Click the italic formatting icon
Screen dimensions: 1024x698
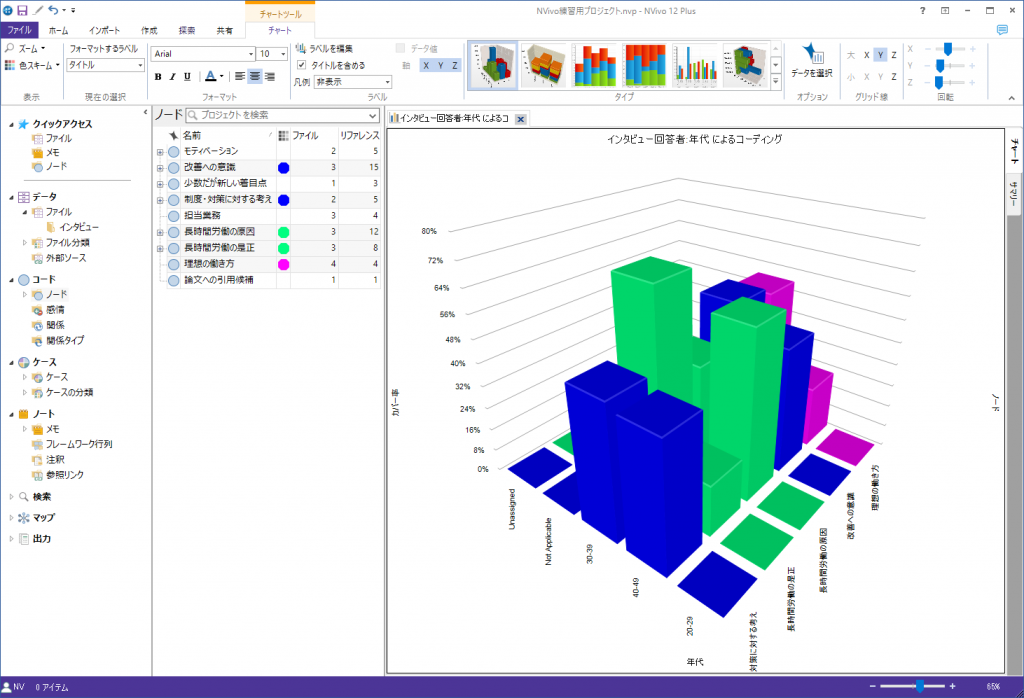(172, 76)
